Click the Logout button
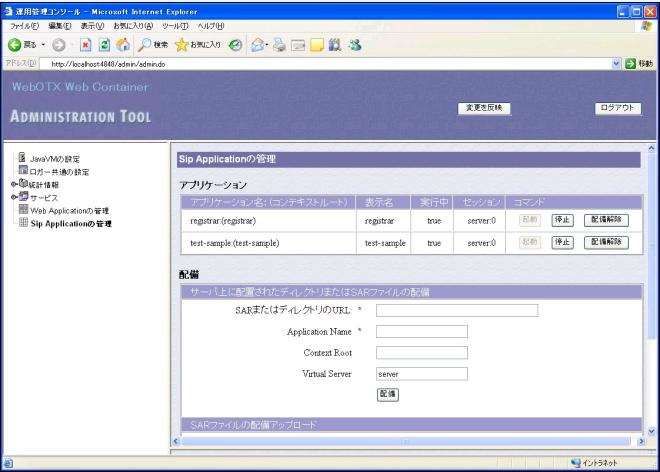 [x=617, y=108]
